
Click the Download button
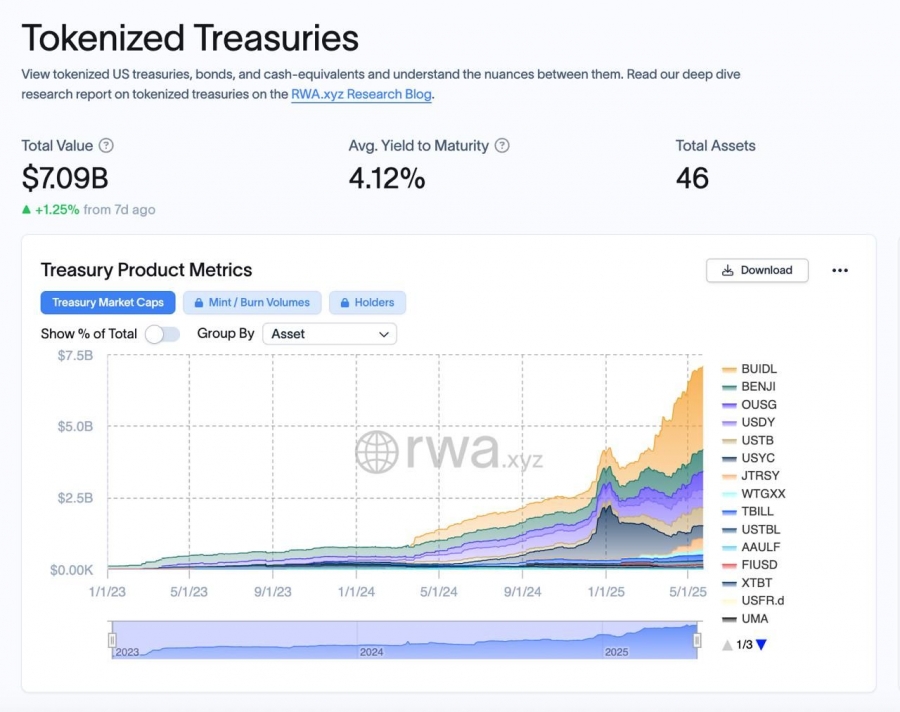pyautogui.click(x=757, y=270)
